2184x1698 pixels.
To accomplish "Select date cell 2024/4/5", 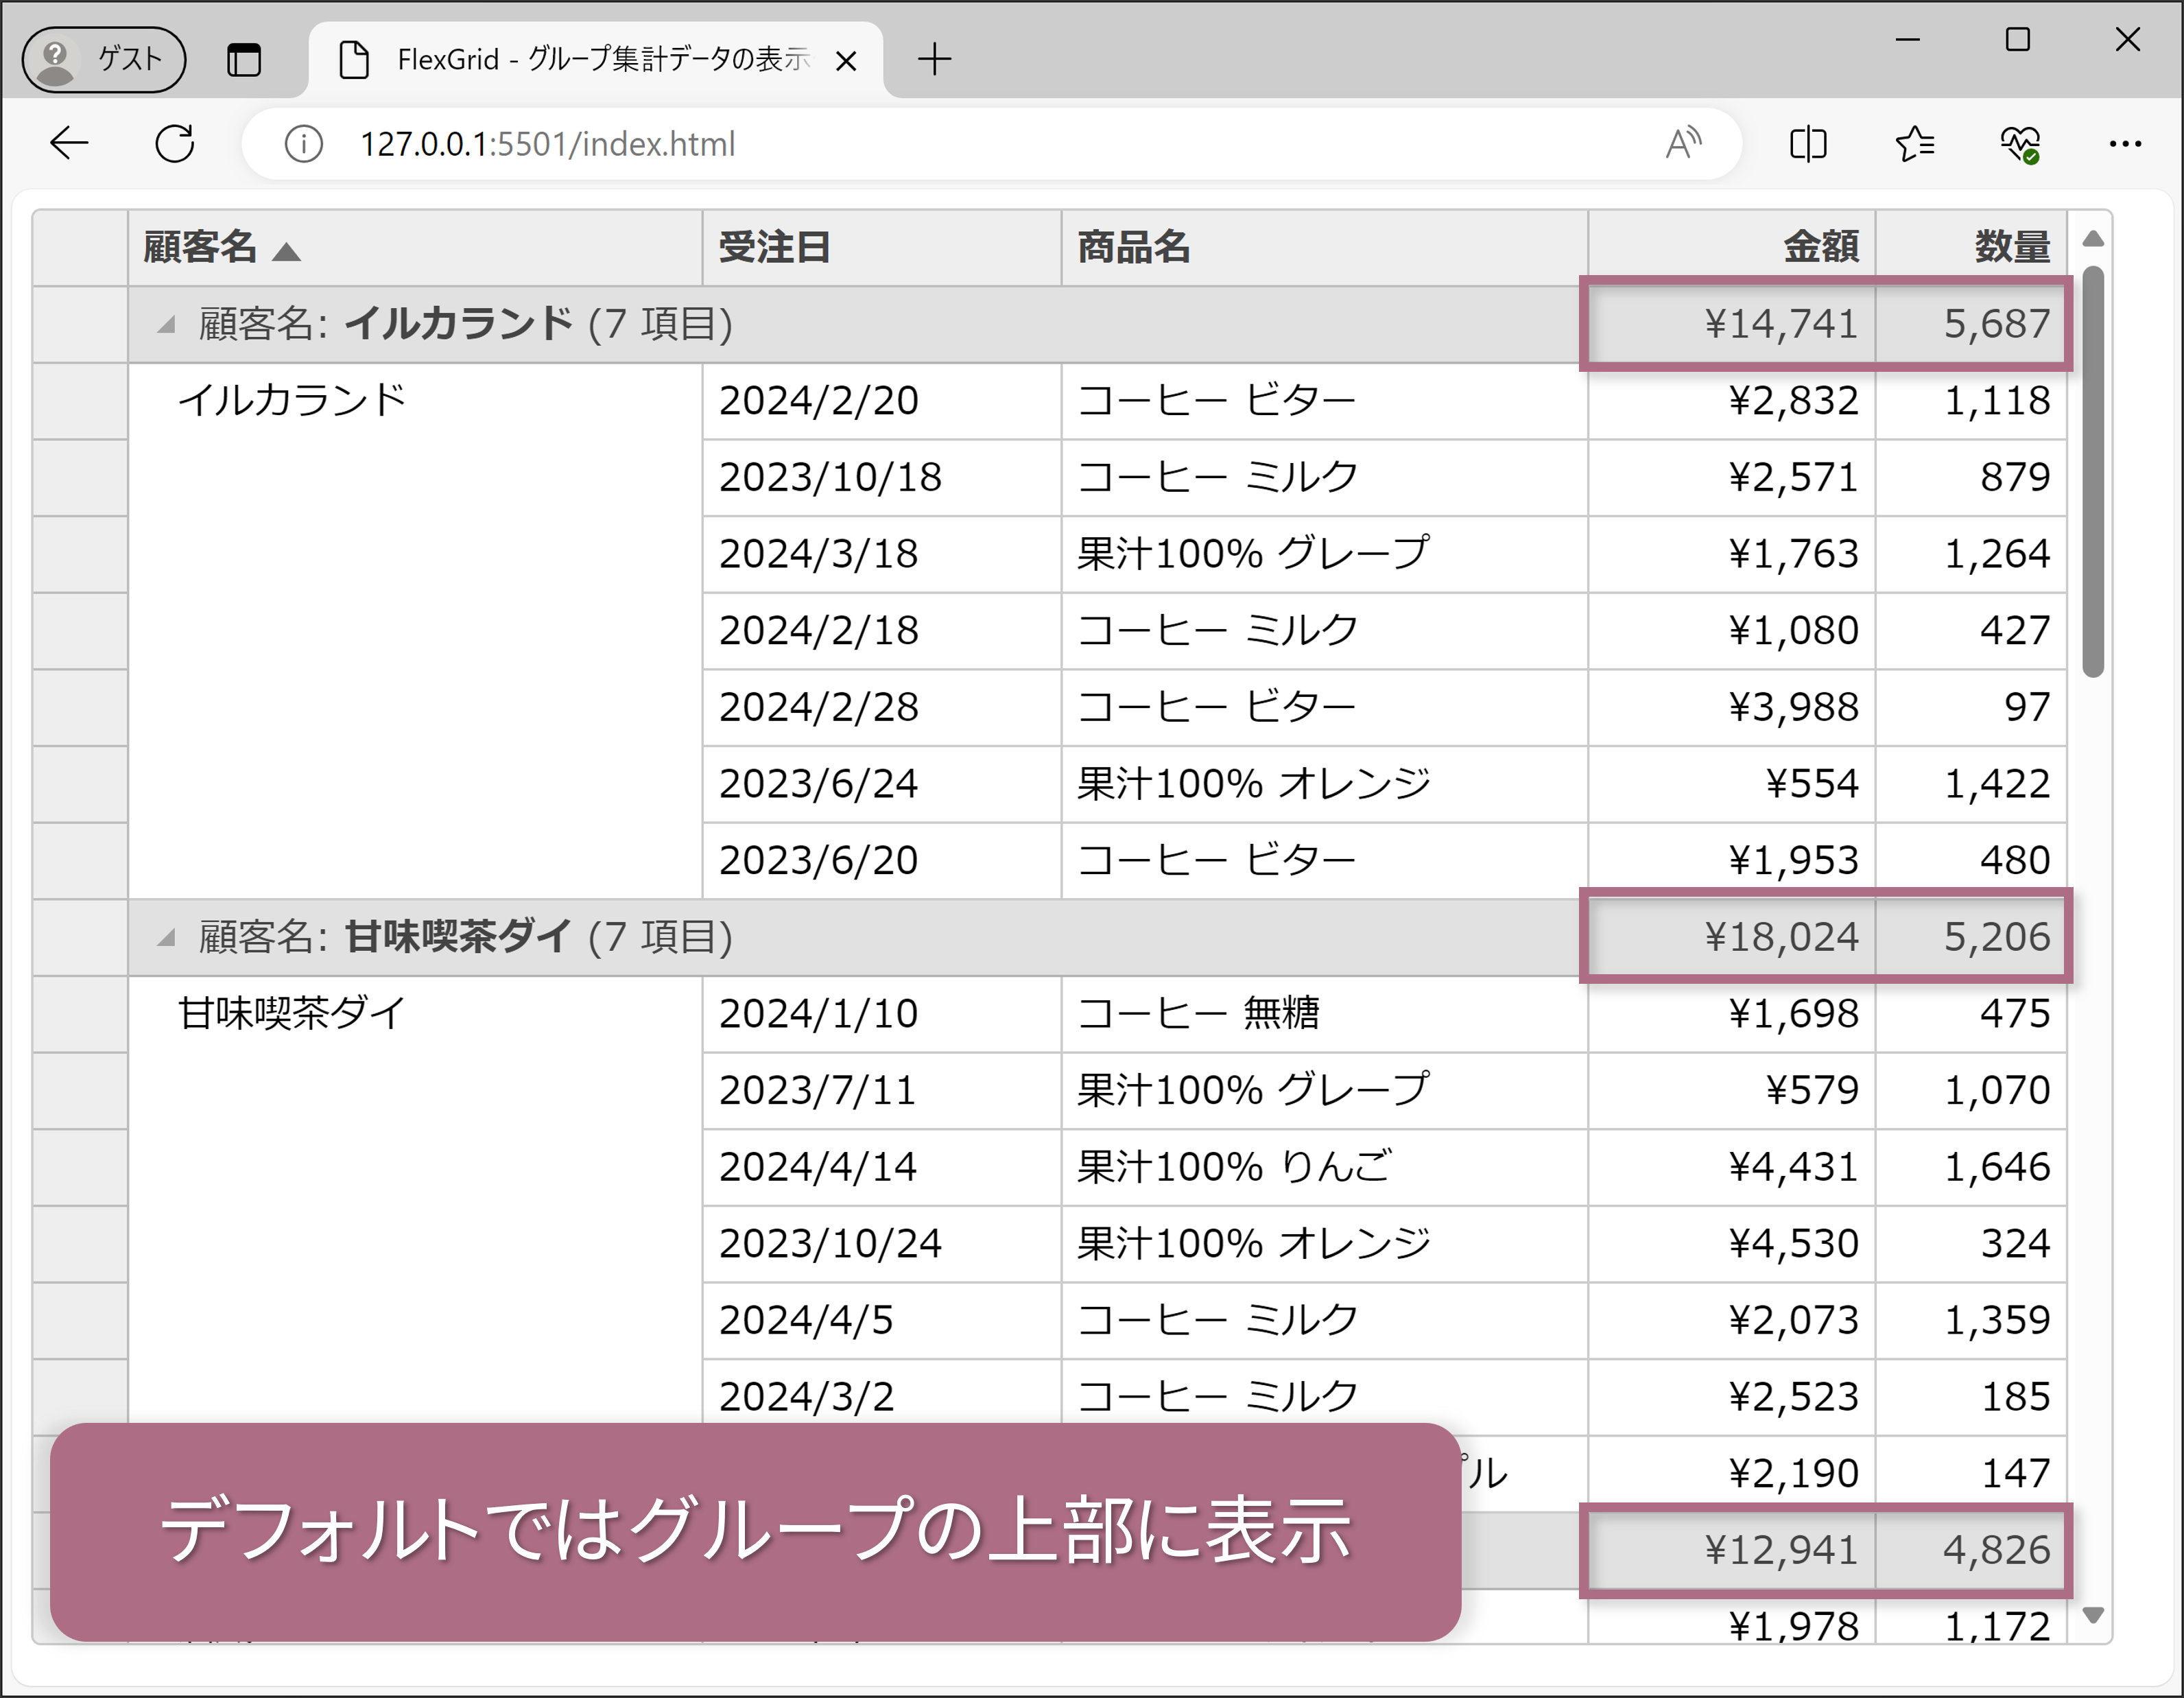I will click(x=882, y=1321).
